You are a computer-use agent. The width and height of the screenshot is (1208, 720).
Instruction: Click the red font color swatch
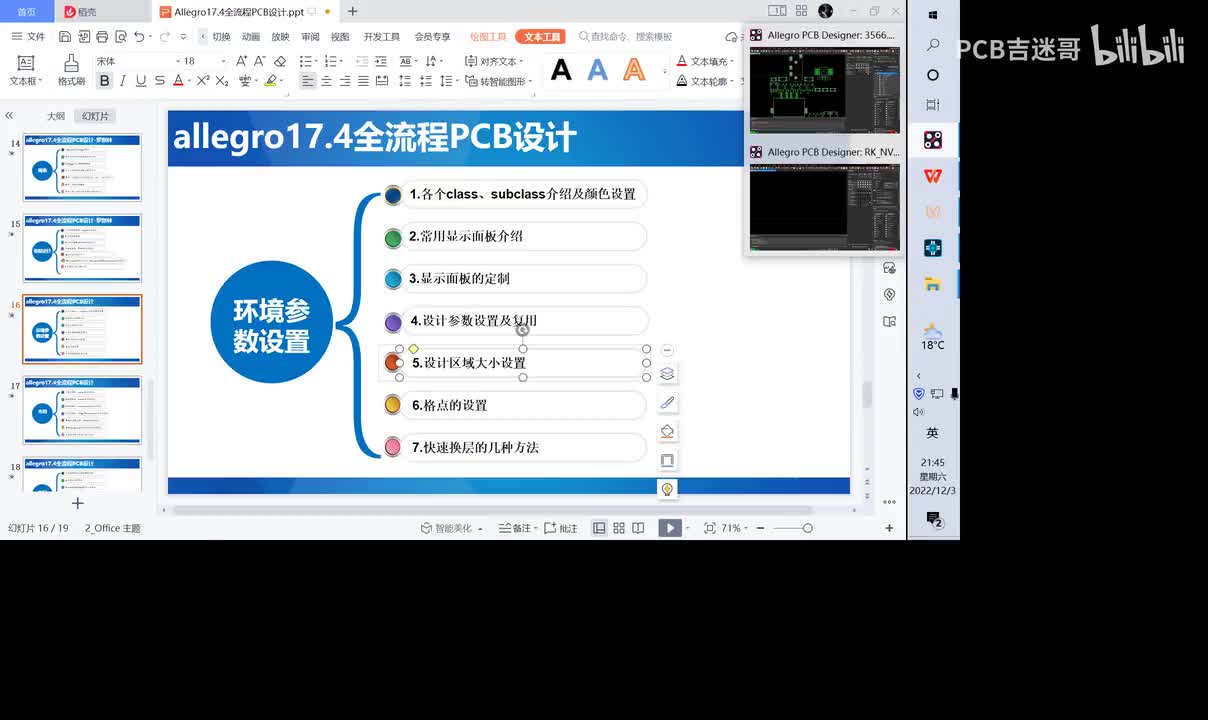pos(178,81)
